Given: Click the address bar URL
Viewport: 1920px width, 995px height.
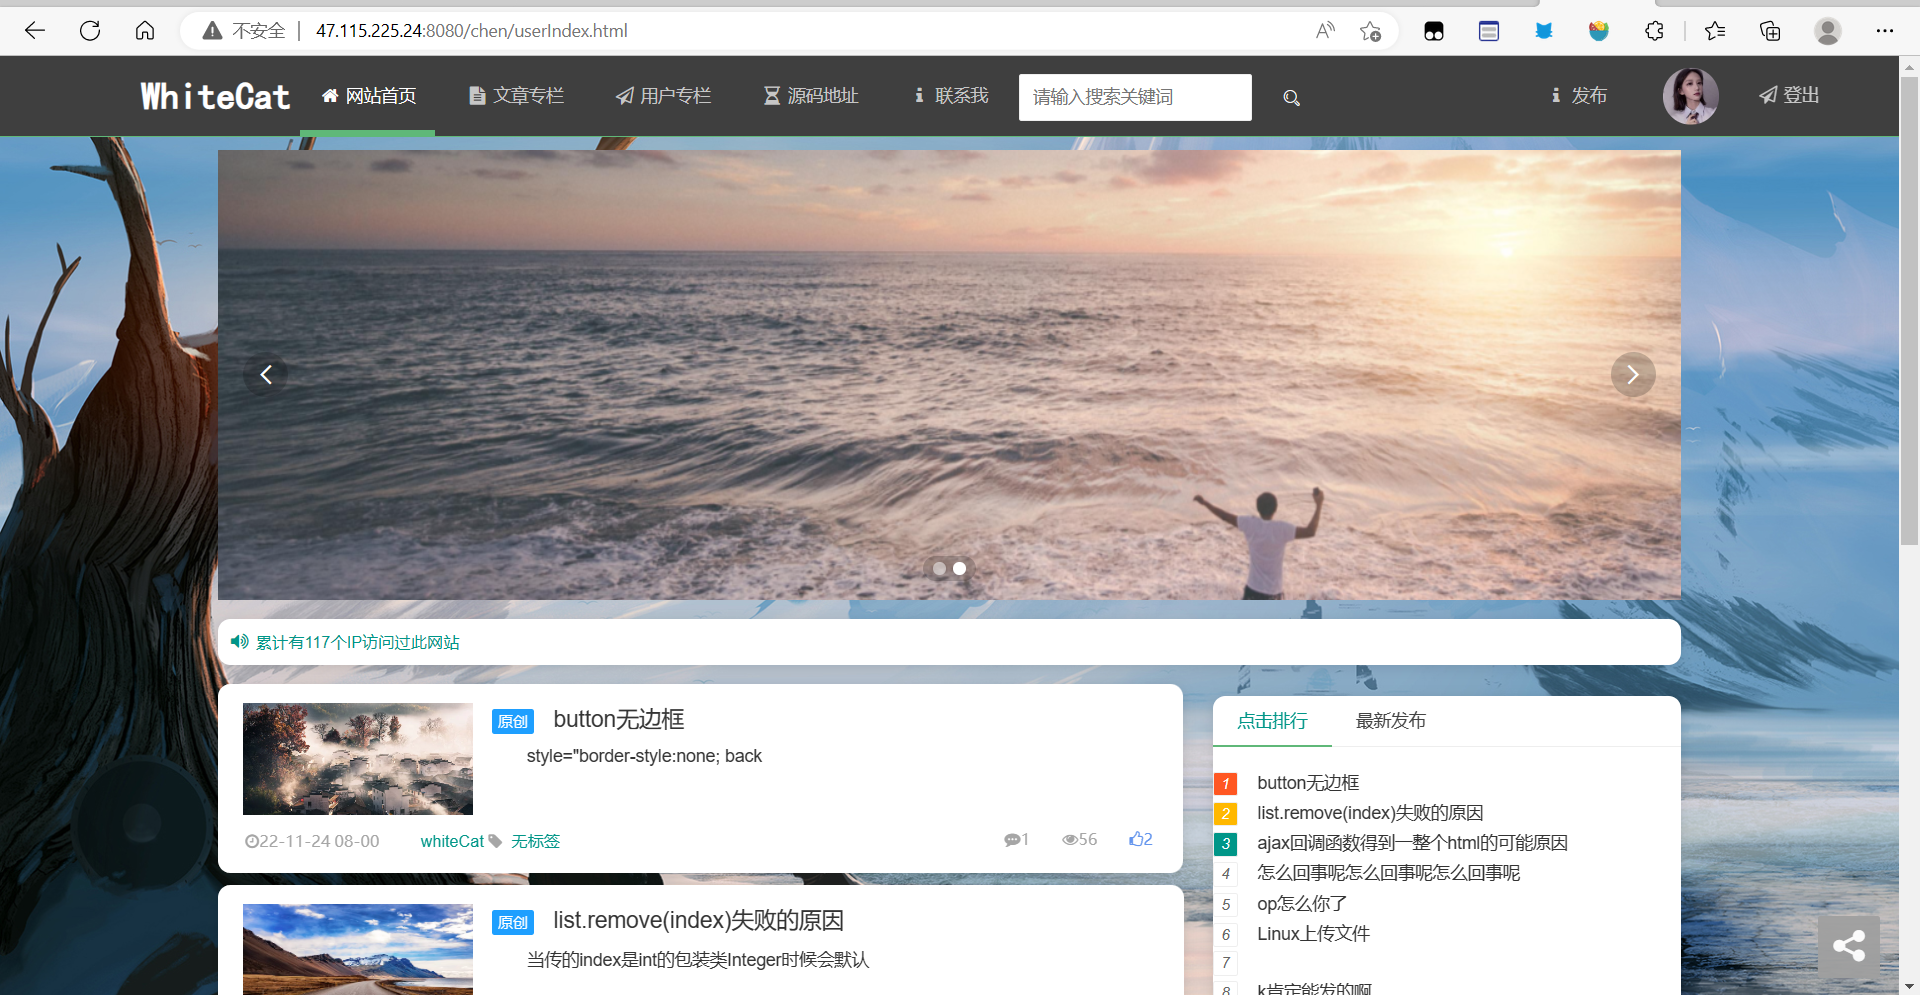Looking at the screenshot, I should (472, 31).
